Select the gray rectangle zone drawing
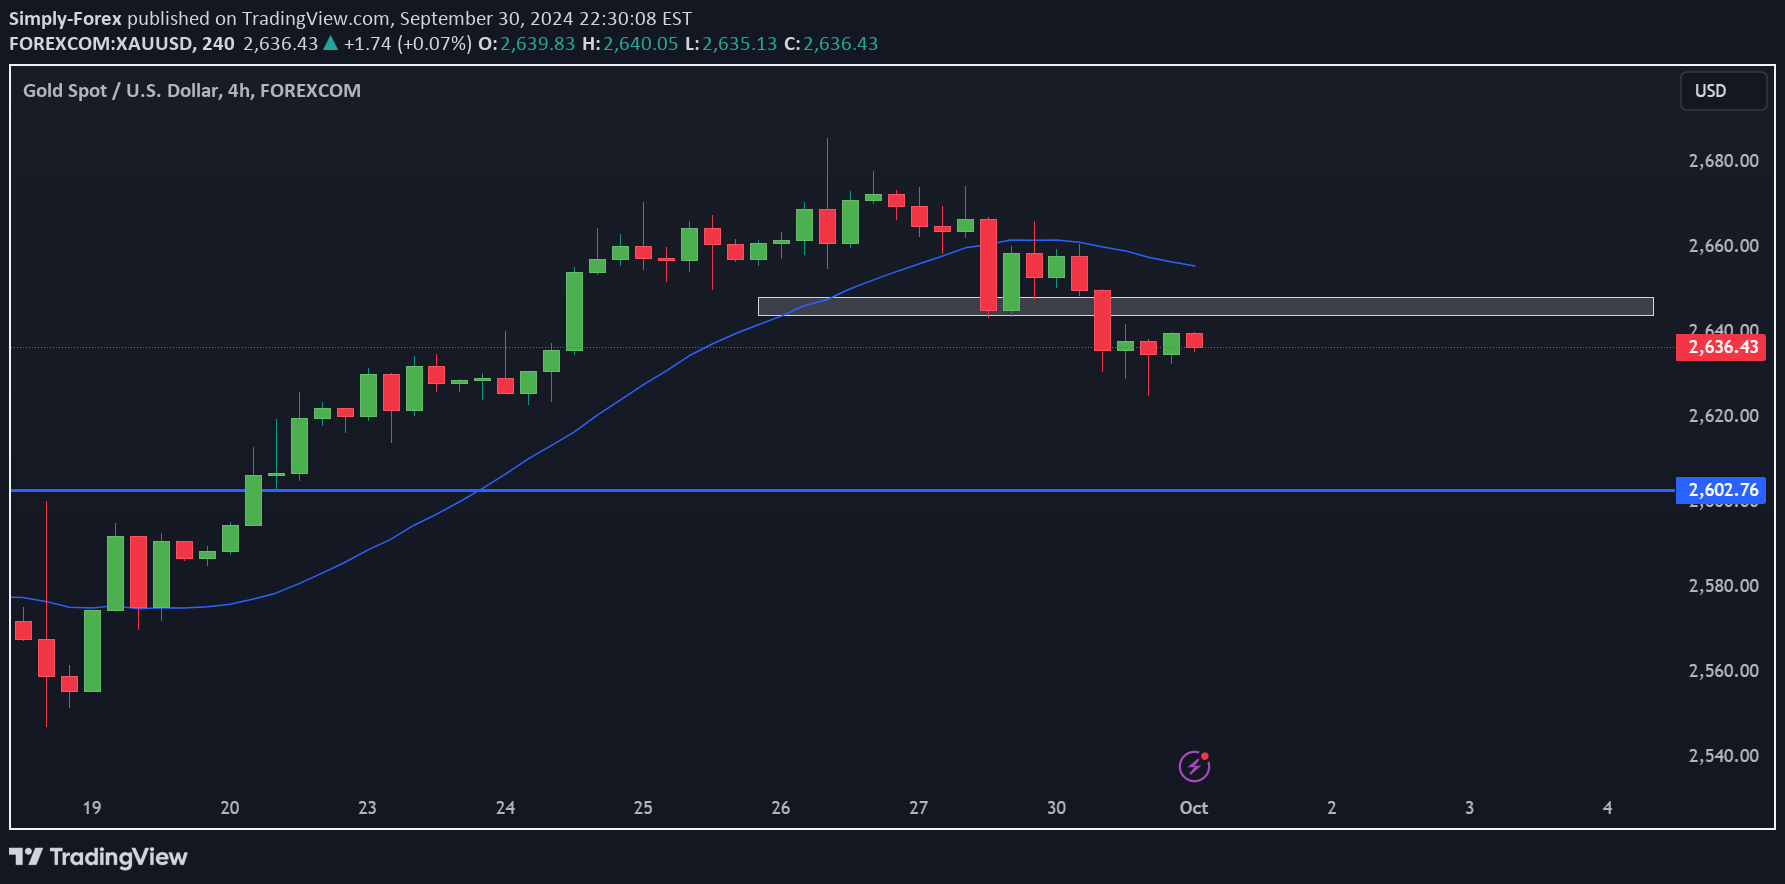Viewport: 1785px width, 884px height. click(x=1205, y=306)
